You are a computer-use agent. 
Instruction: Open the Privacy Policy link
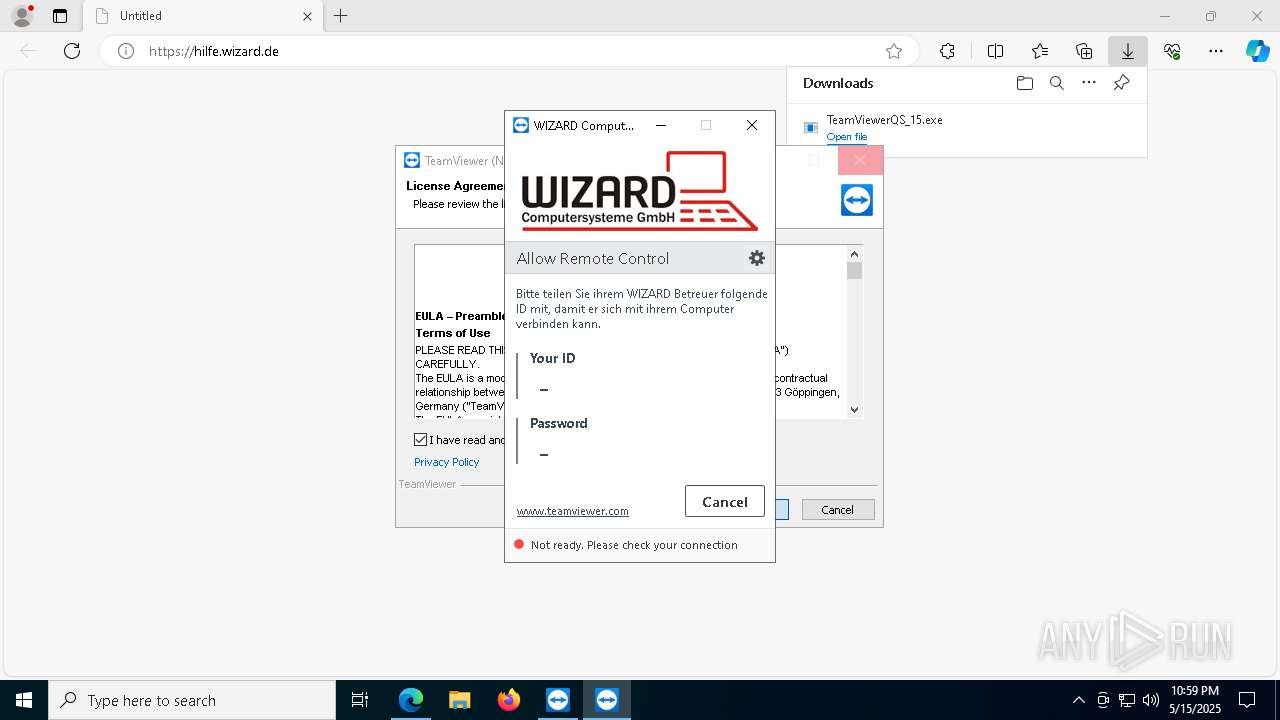[447, 462]
